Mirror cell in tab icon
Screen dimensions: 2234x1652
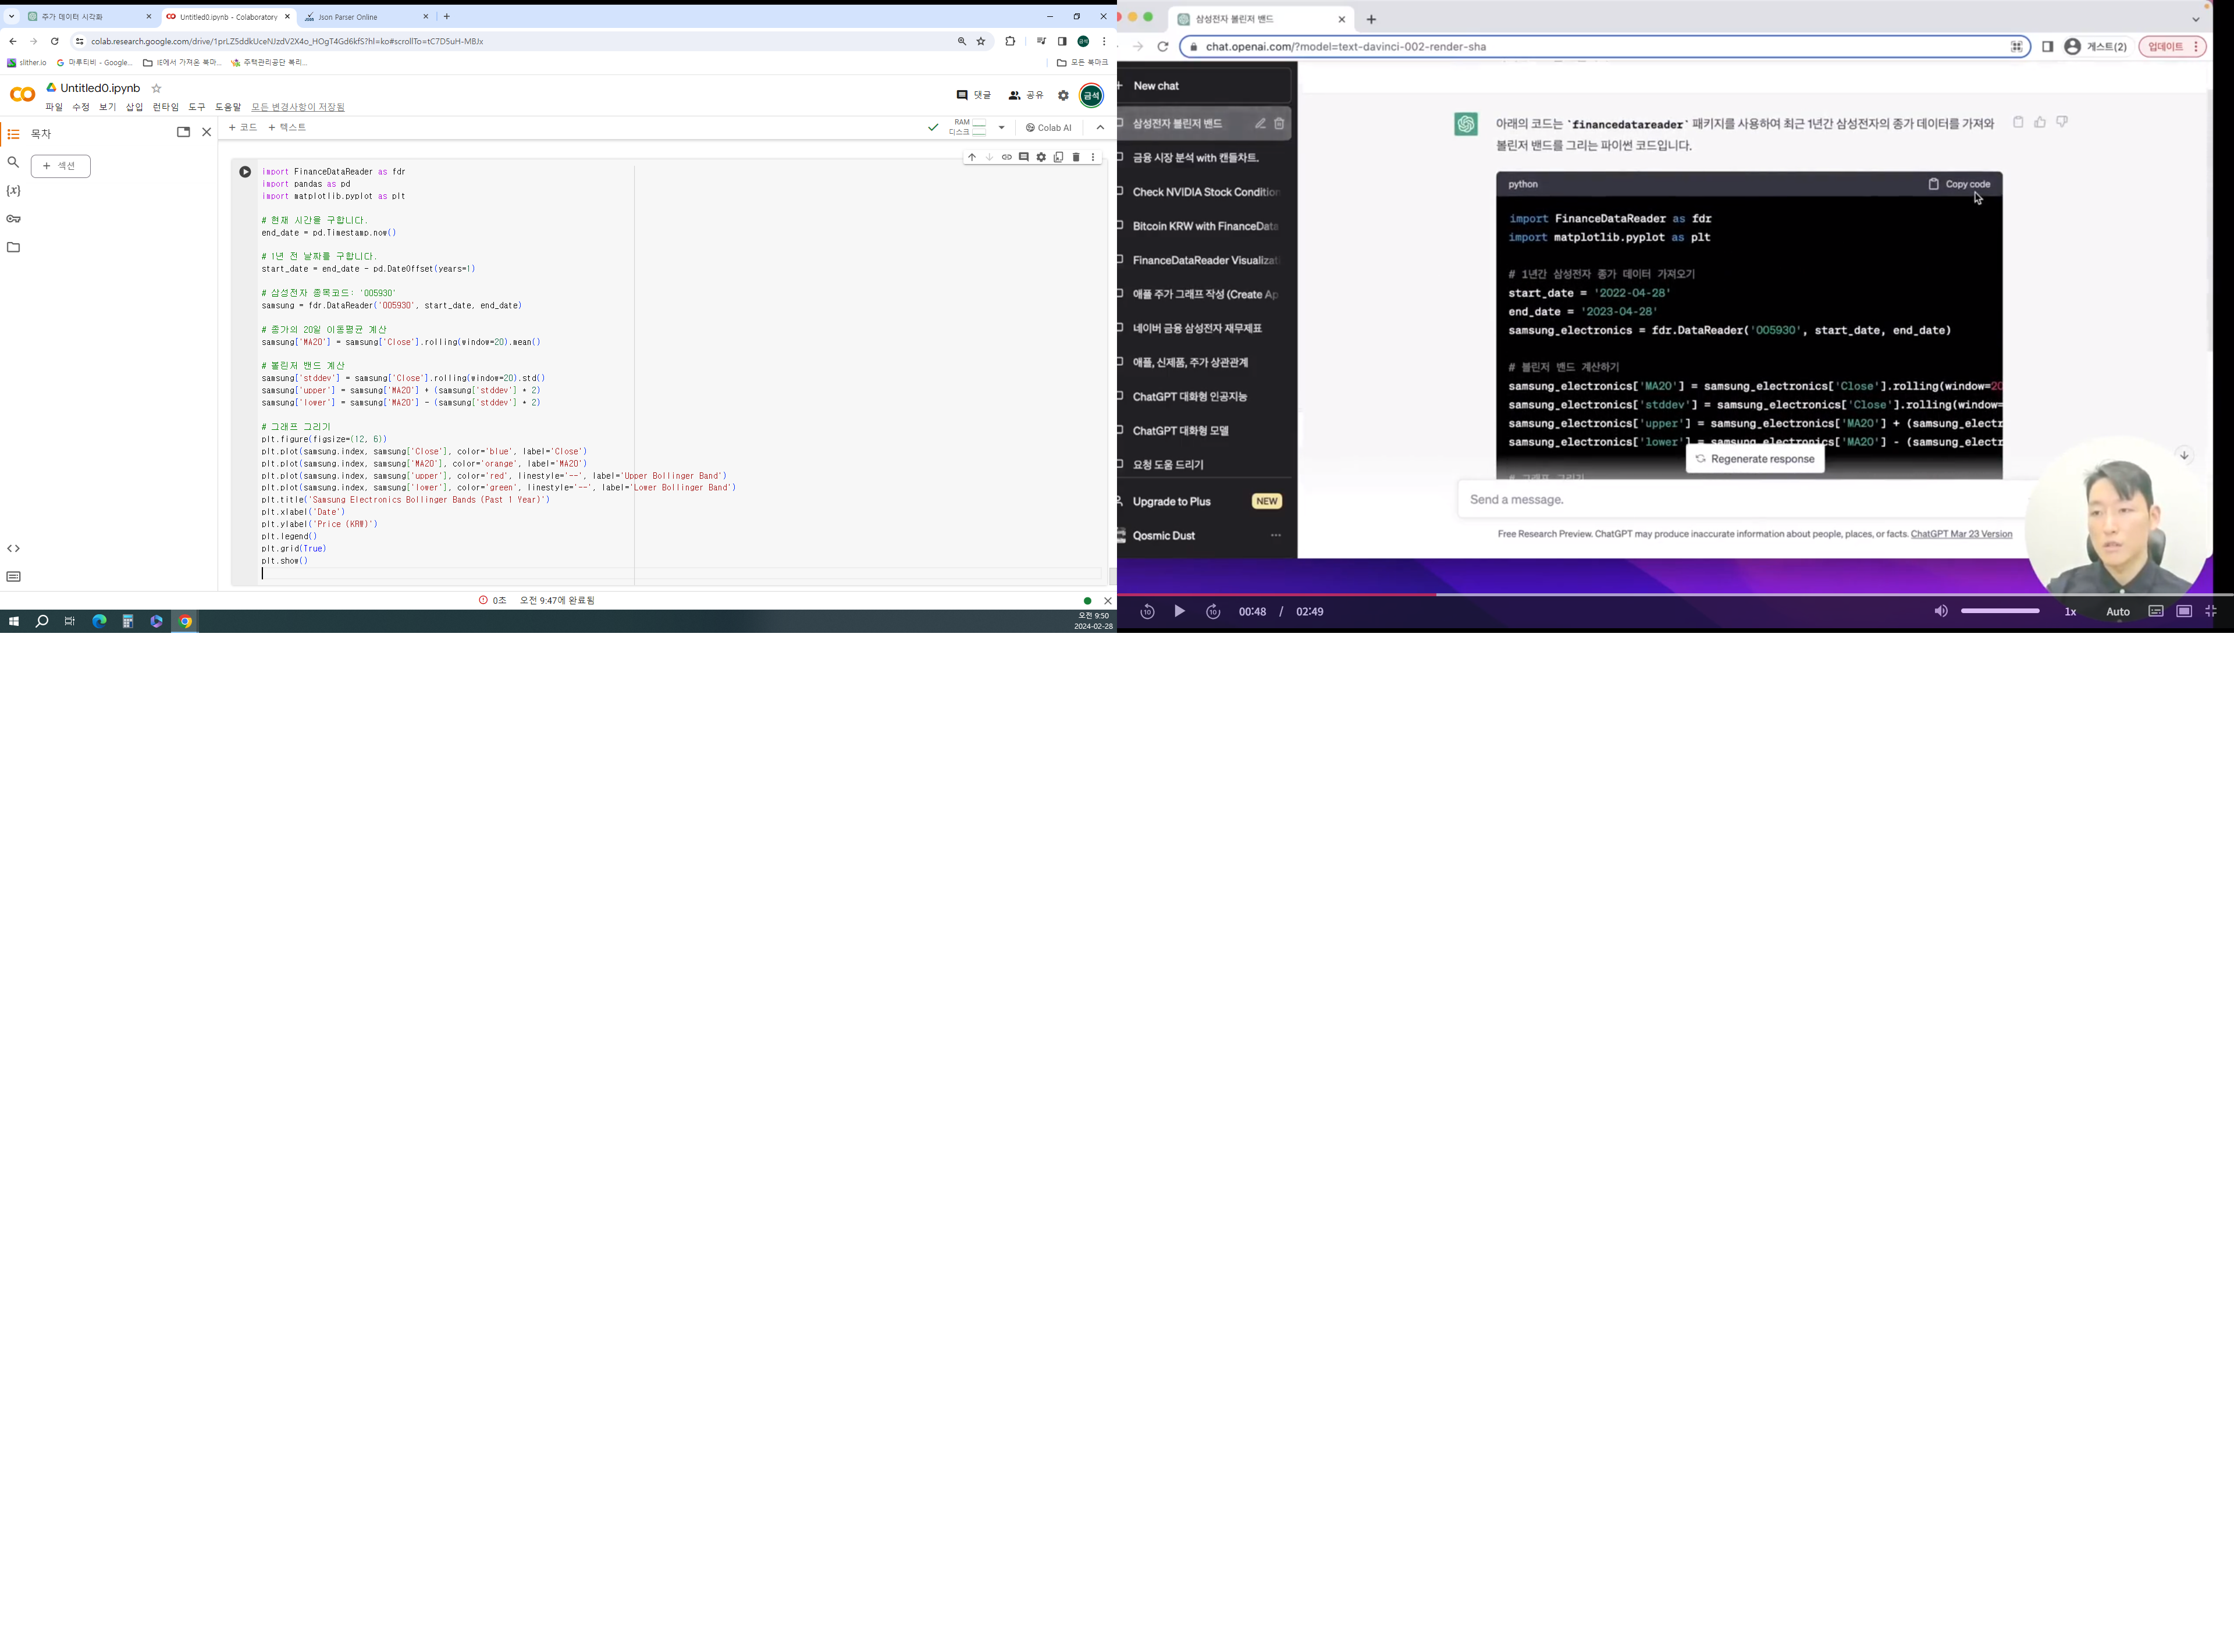click(1059, 157)
